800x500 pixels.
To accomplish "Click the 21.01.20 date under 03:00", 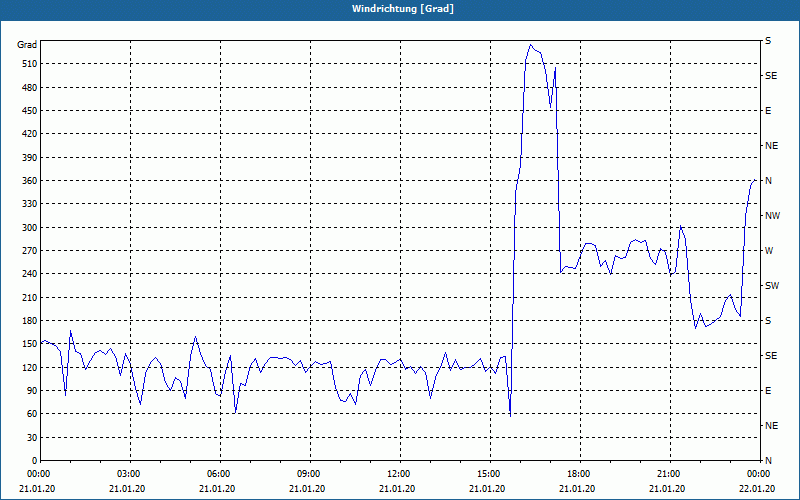I will coord(127,488).
